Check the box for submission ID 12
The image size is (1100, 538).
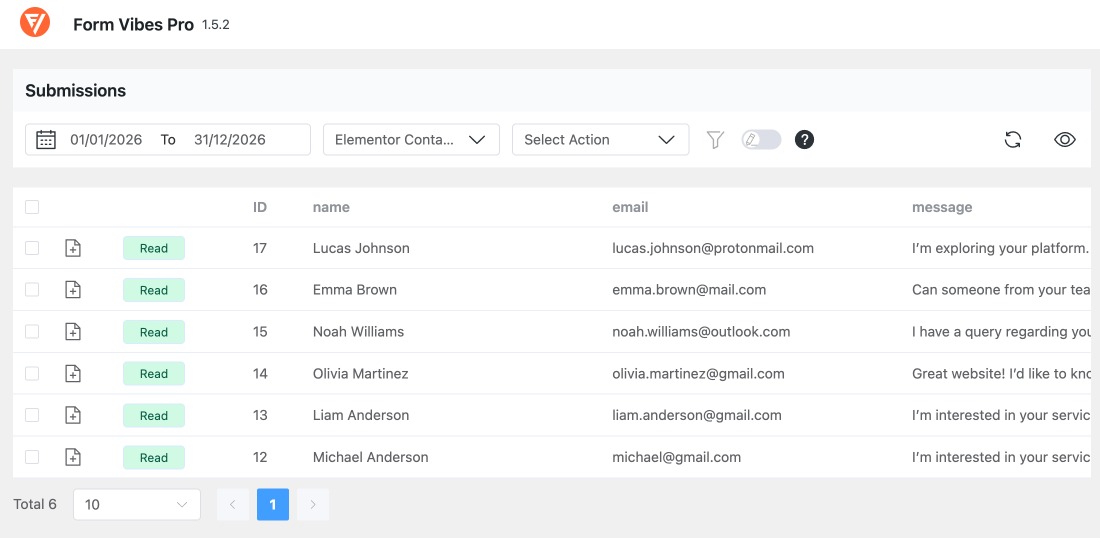pos(32,457)
